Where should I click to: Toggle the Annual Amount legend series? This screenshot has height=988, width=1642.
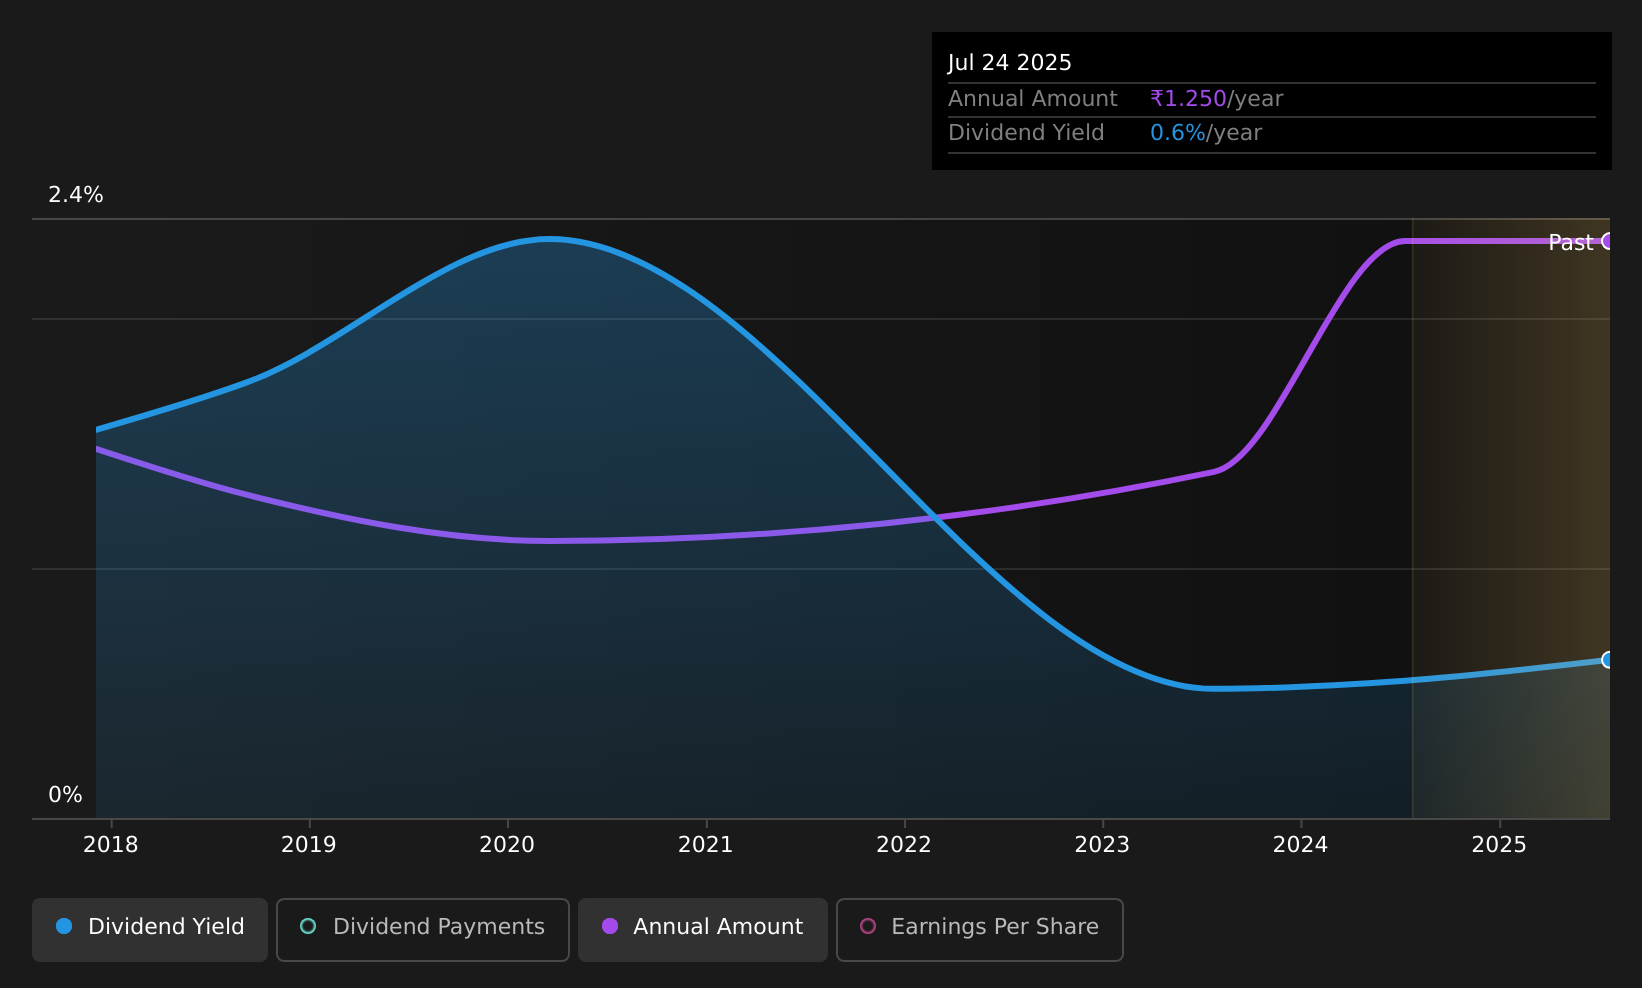[703, 930]
